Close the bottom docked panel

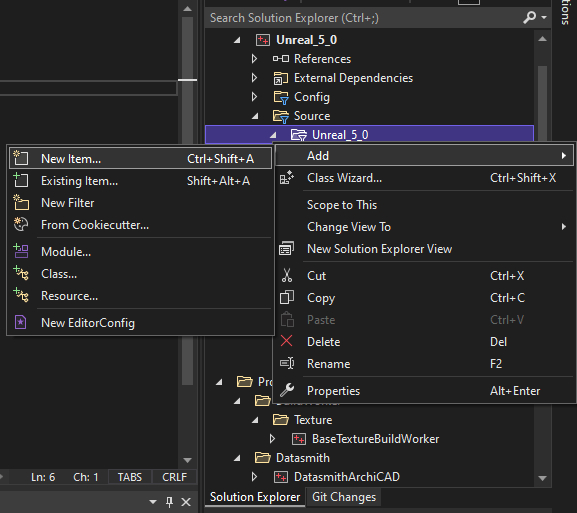point(186,502)
